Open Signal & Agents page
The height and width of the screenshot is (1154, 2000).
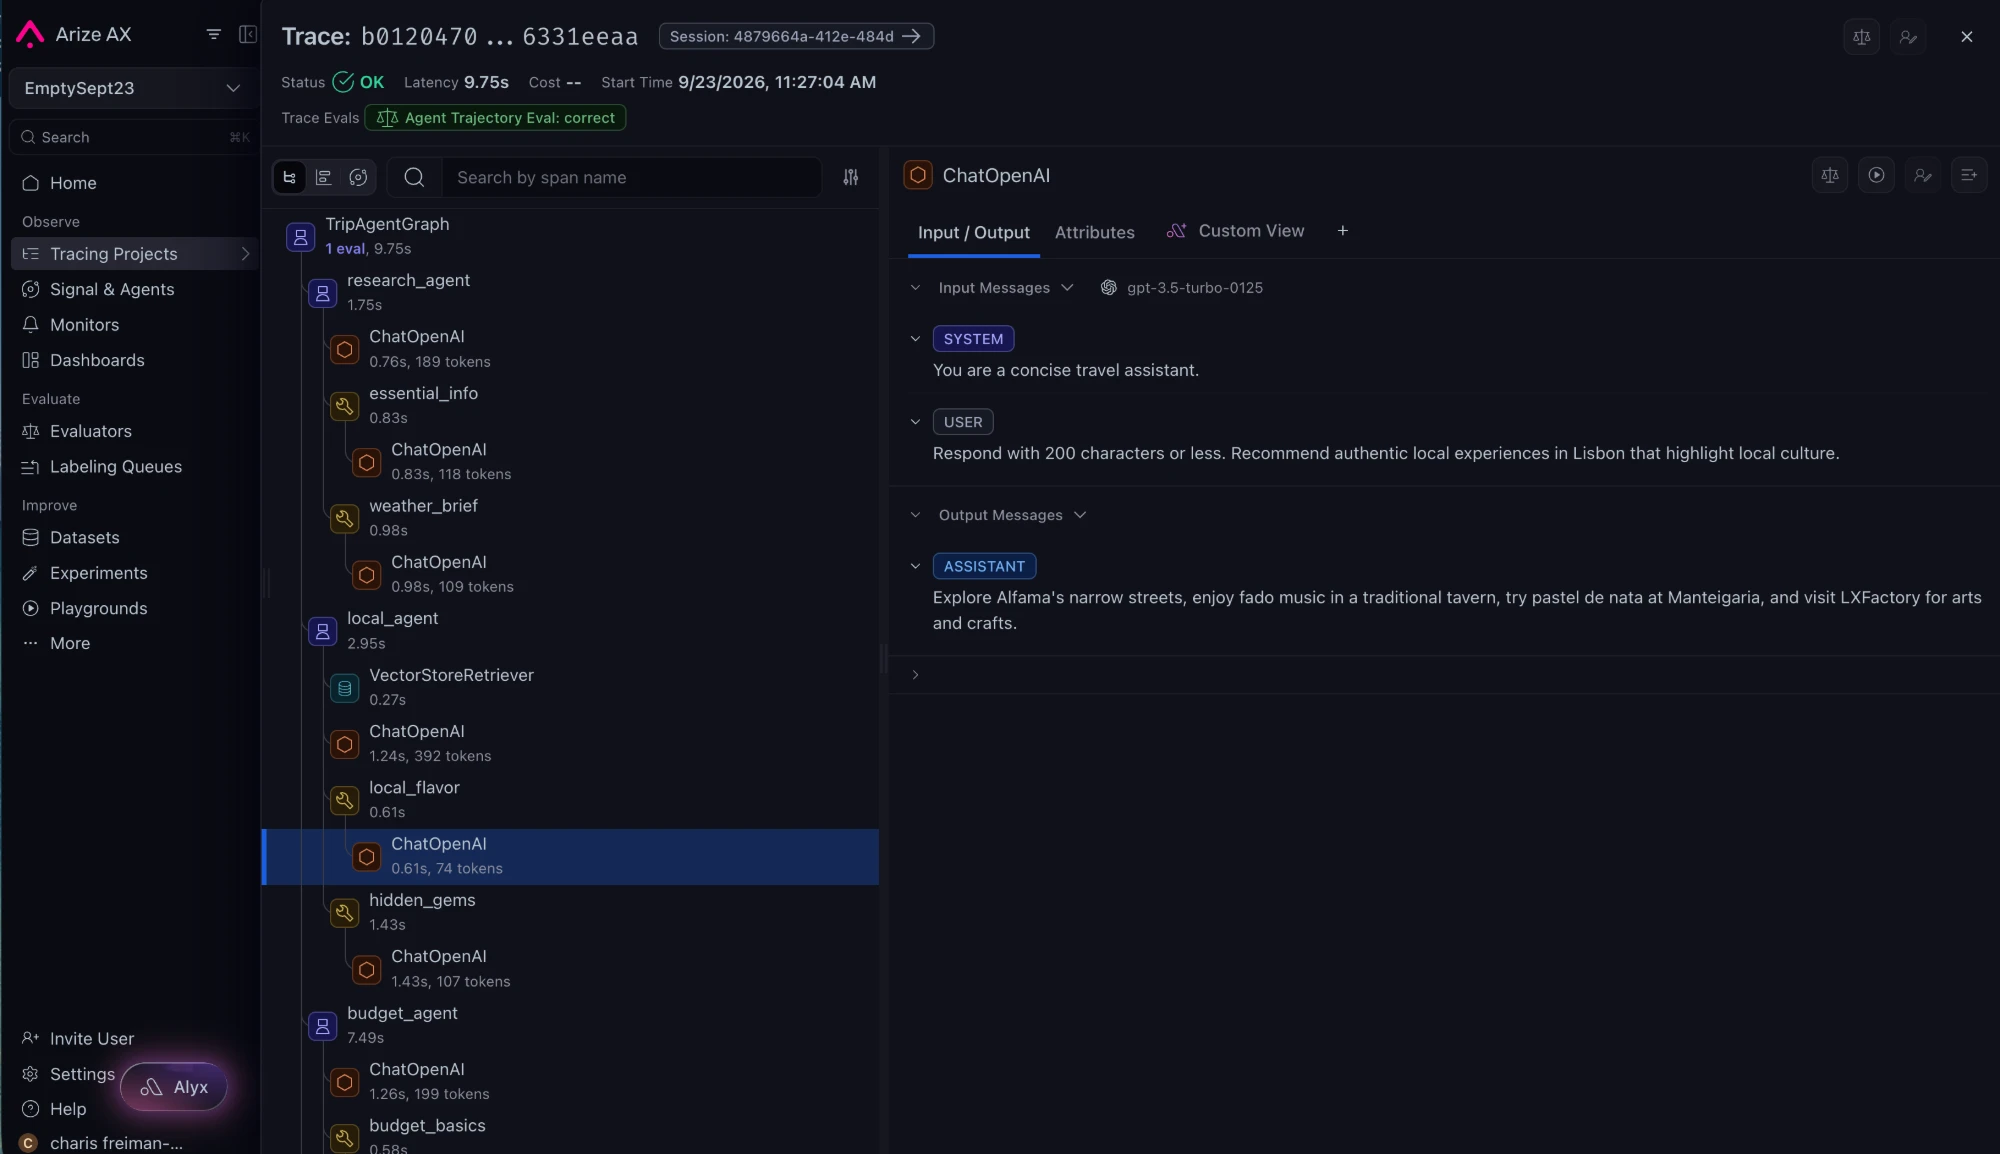pos(112,289)
